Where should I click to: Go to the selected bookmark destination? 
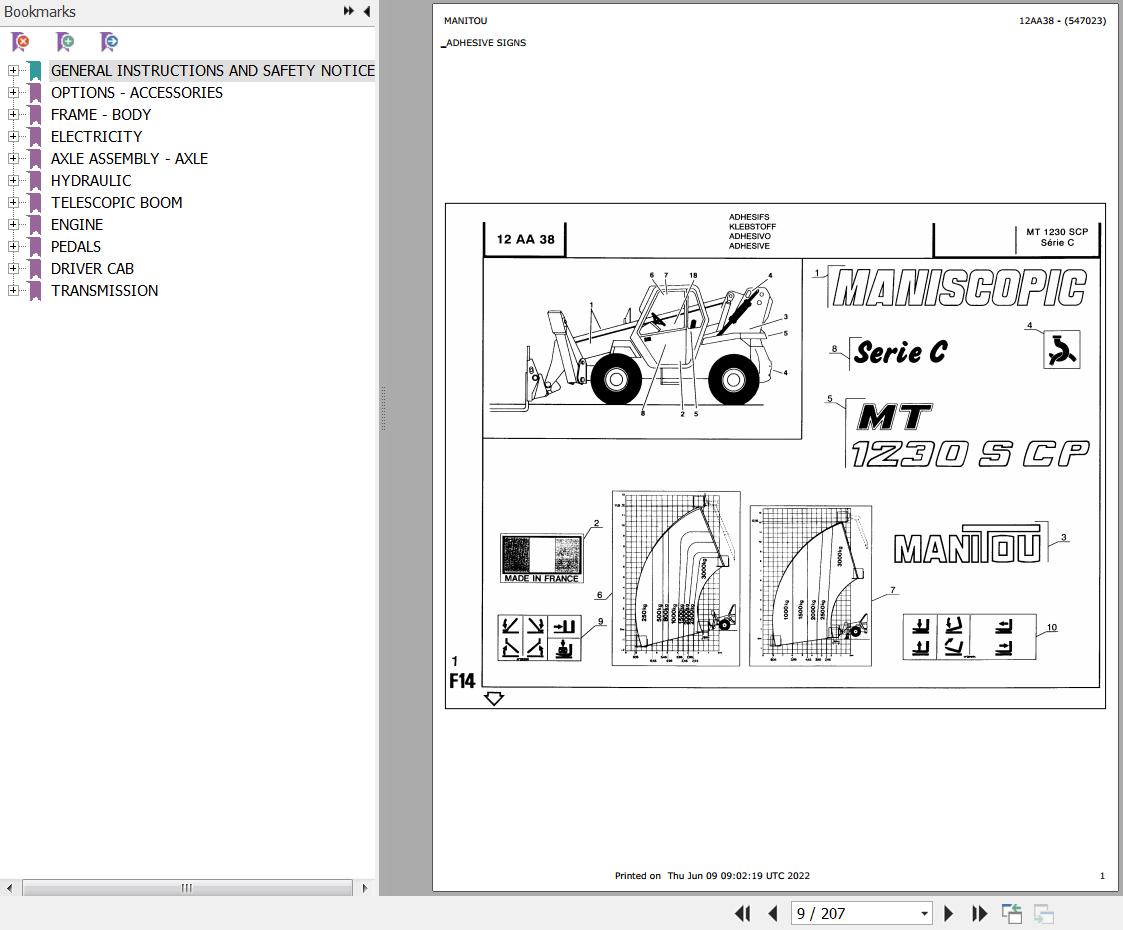[108, 42]
